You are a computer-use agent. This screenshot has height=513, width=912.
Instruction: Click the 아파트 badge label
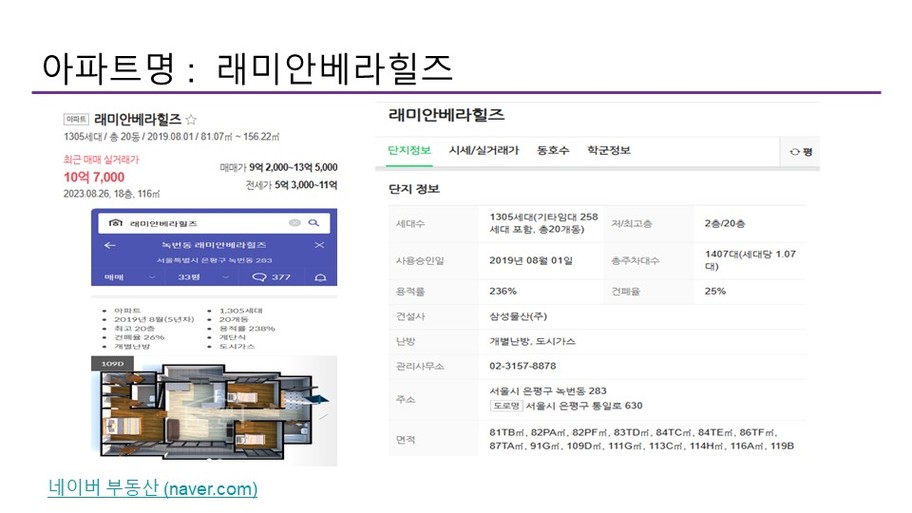pos(76,119)
